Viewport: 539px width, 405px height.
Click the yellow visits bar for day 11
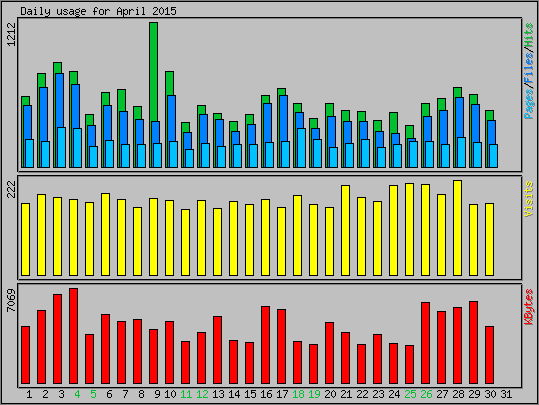coord(185,242)
